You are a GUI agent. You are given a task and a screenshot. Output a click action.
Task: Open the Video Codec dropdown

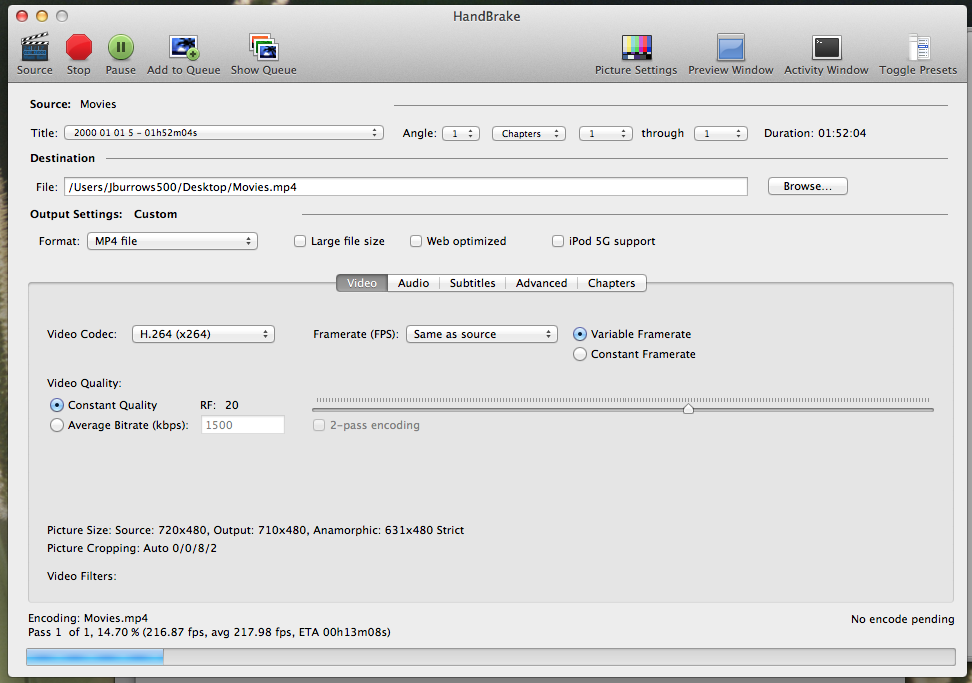203,334
